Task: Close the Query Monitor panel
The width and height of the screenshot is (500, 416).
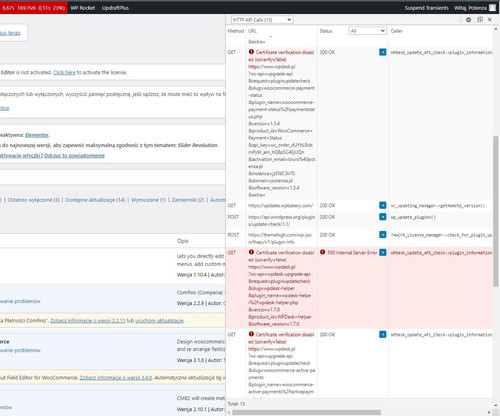Action: [490, 20]
